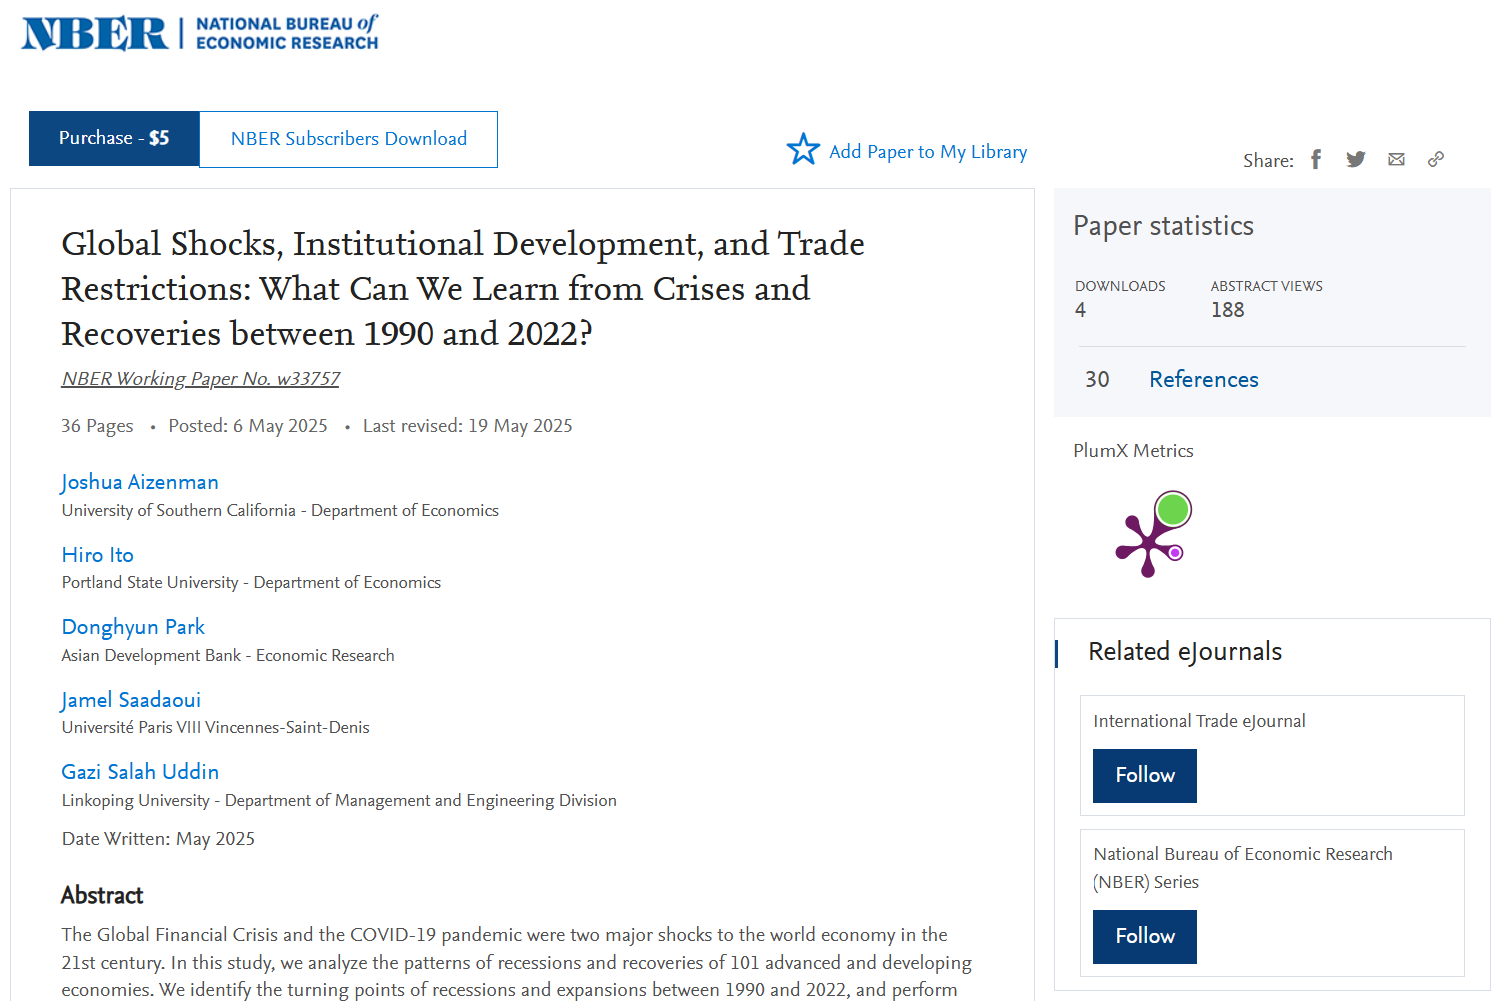Screen dimensions: 1511x1001
Task: Click the star icon to add paper
Action: click(803, 150)
